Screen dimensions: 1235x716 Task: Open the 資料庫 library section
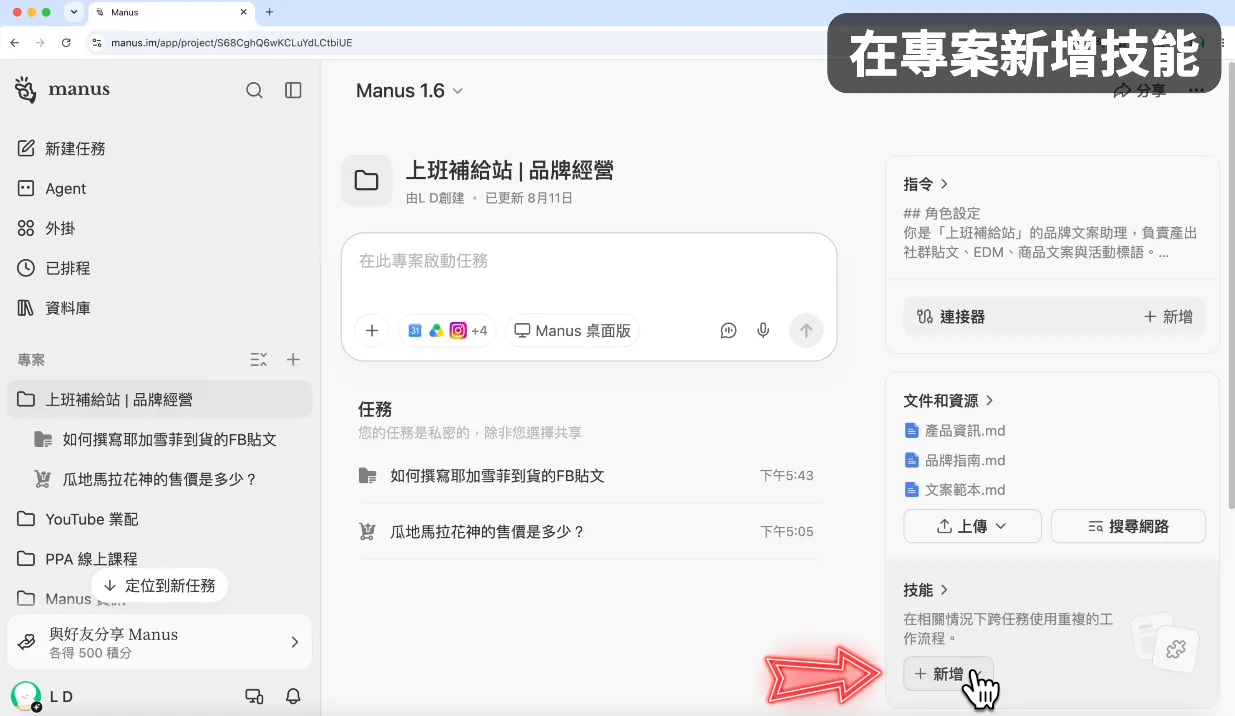pyautogui.click(x=160, y=308)
